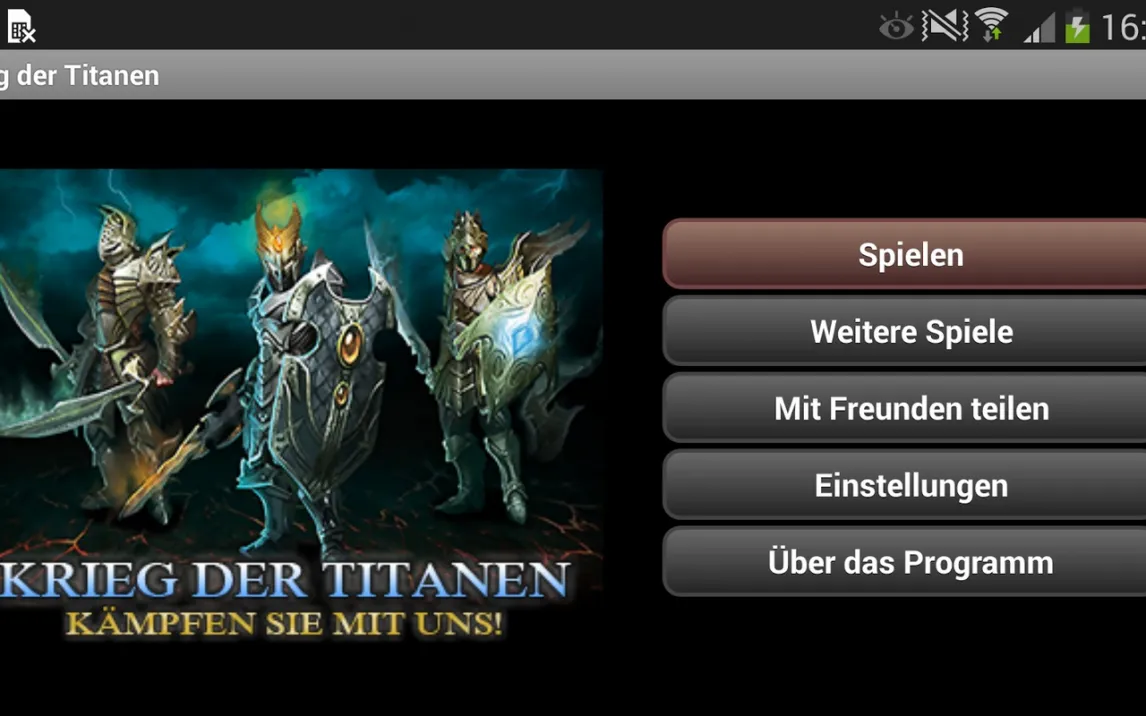
Task: Select Mit Freunden teilen
Action: (905, 408)
